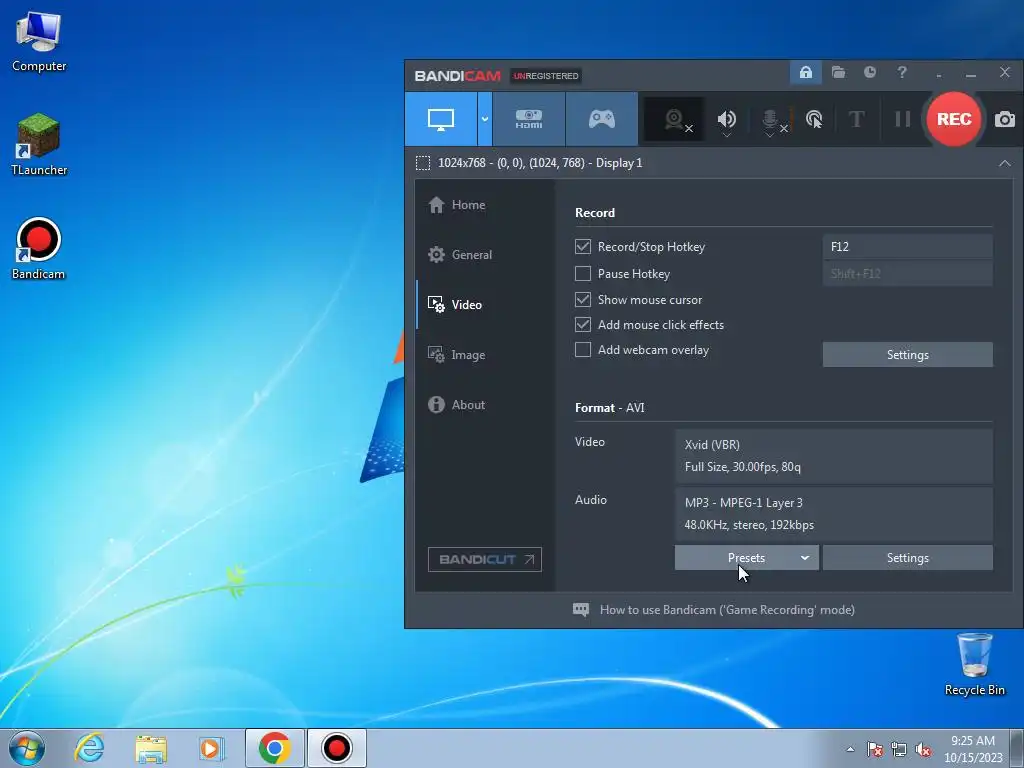Click Action Center flag tray icon
The height and width of the screenshot is (768, 1024).
coord(875,749)
